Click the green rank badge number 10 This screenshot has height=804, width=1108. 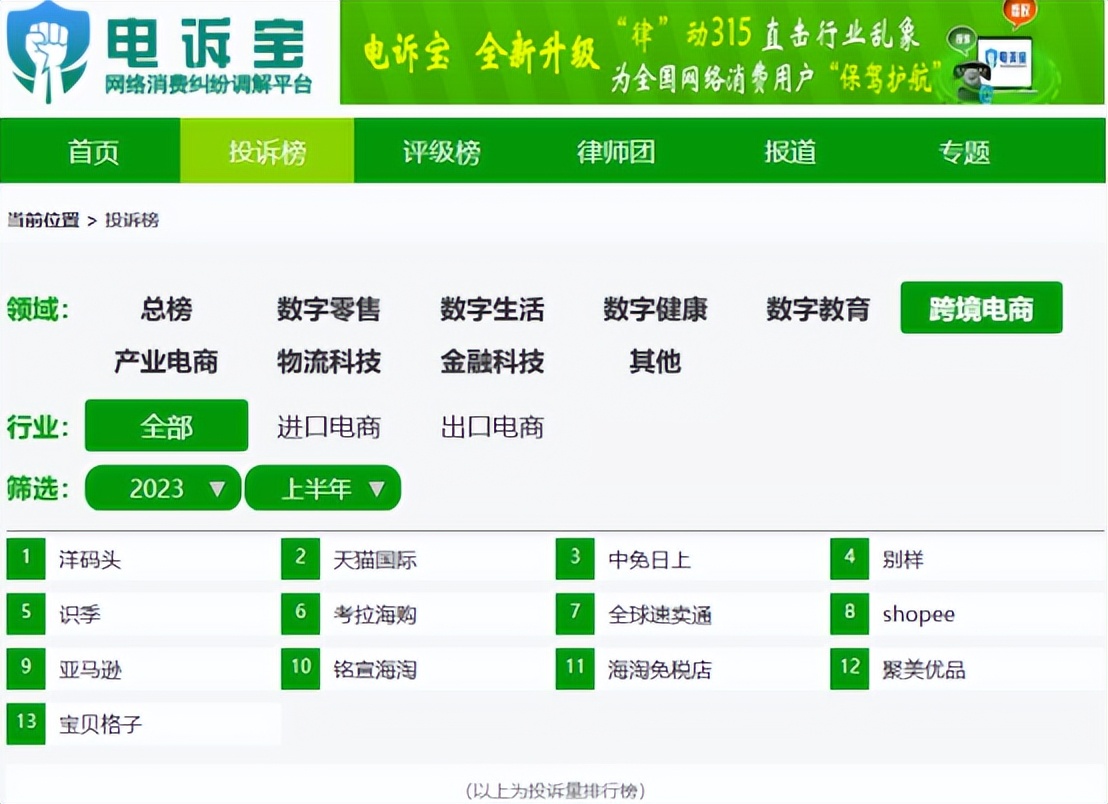pyautogui.click(x=300, y=668)
